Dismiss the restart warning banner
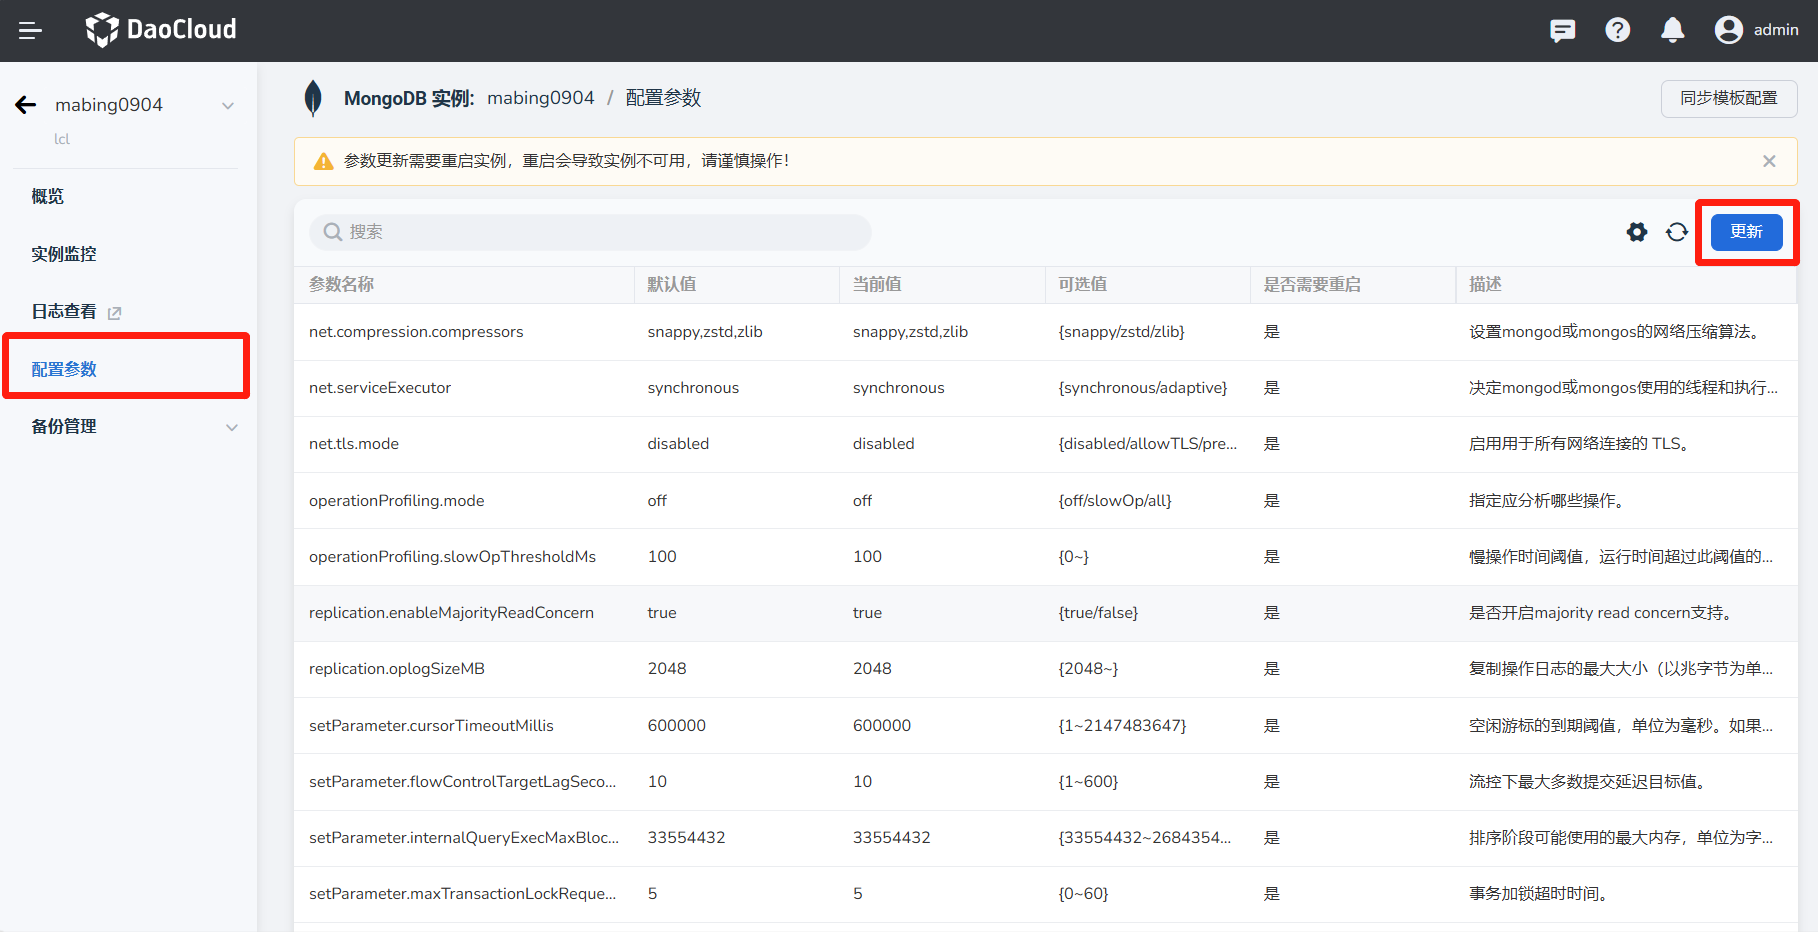 click(1769, 161)
